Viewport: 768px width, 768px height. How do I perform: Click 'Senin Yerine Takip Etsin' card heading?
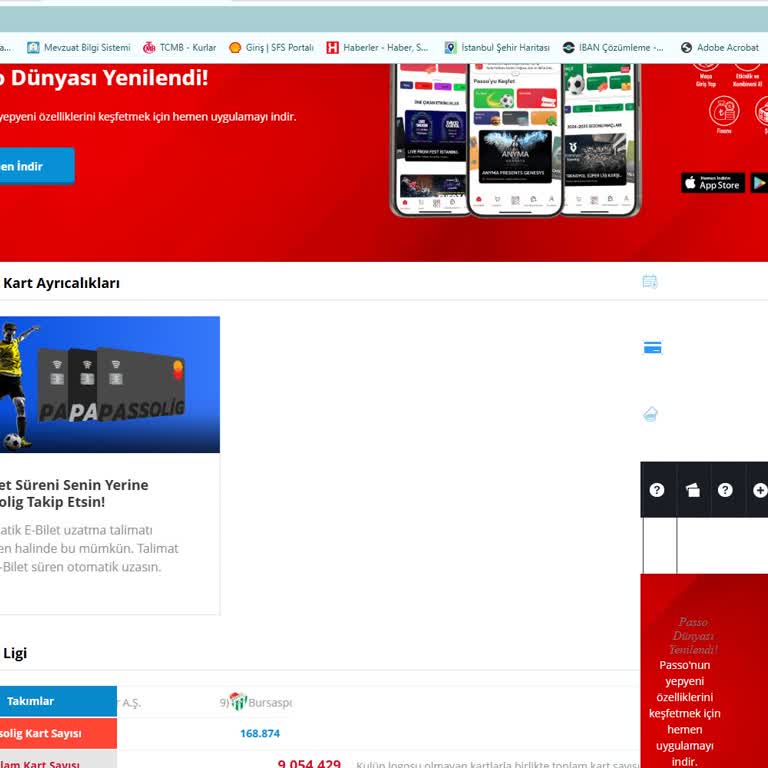74,493
